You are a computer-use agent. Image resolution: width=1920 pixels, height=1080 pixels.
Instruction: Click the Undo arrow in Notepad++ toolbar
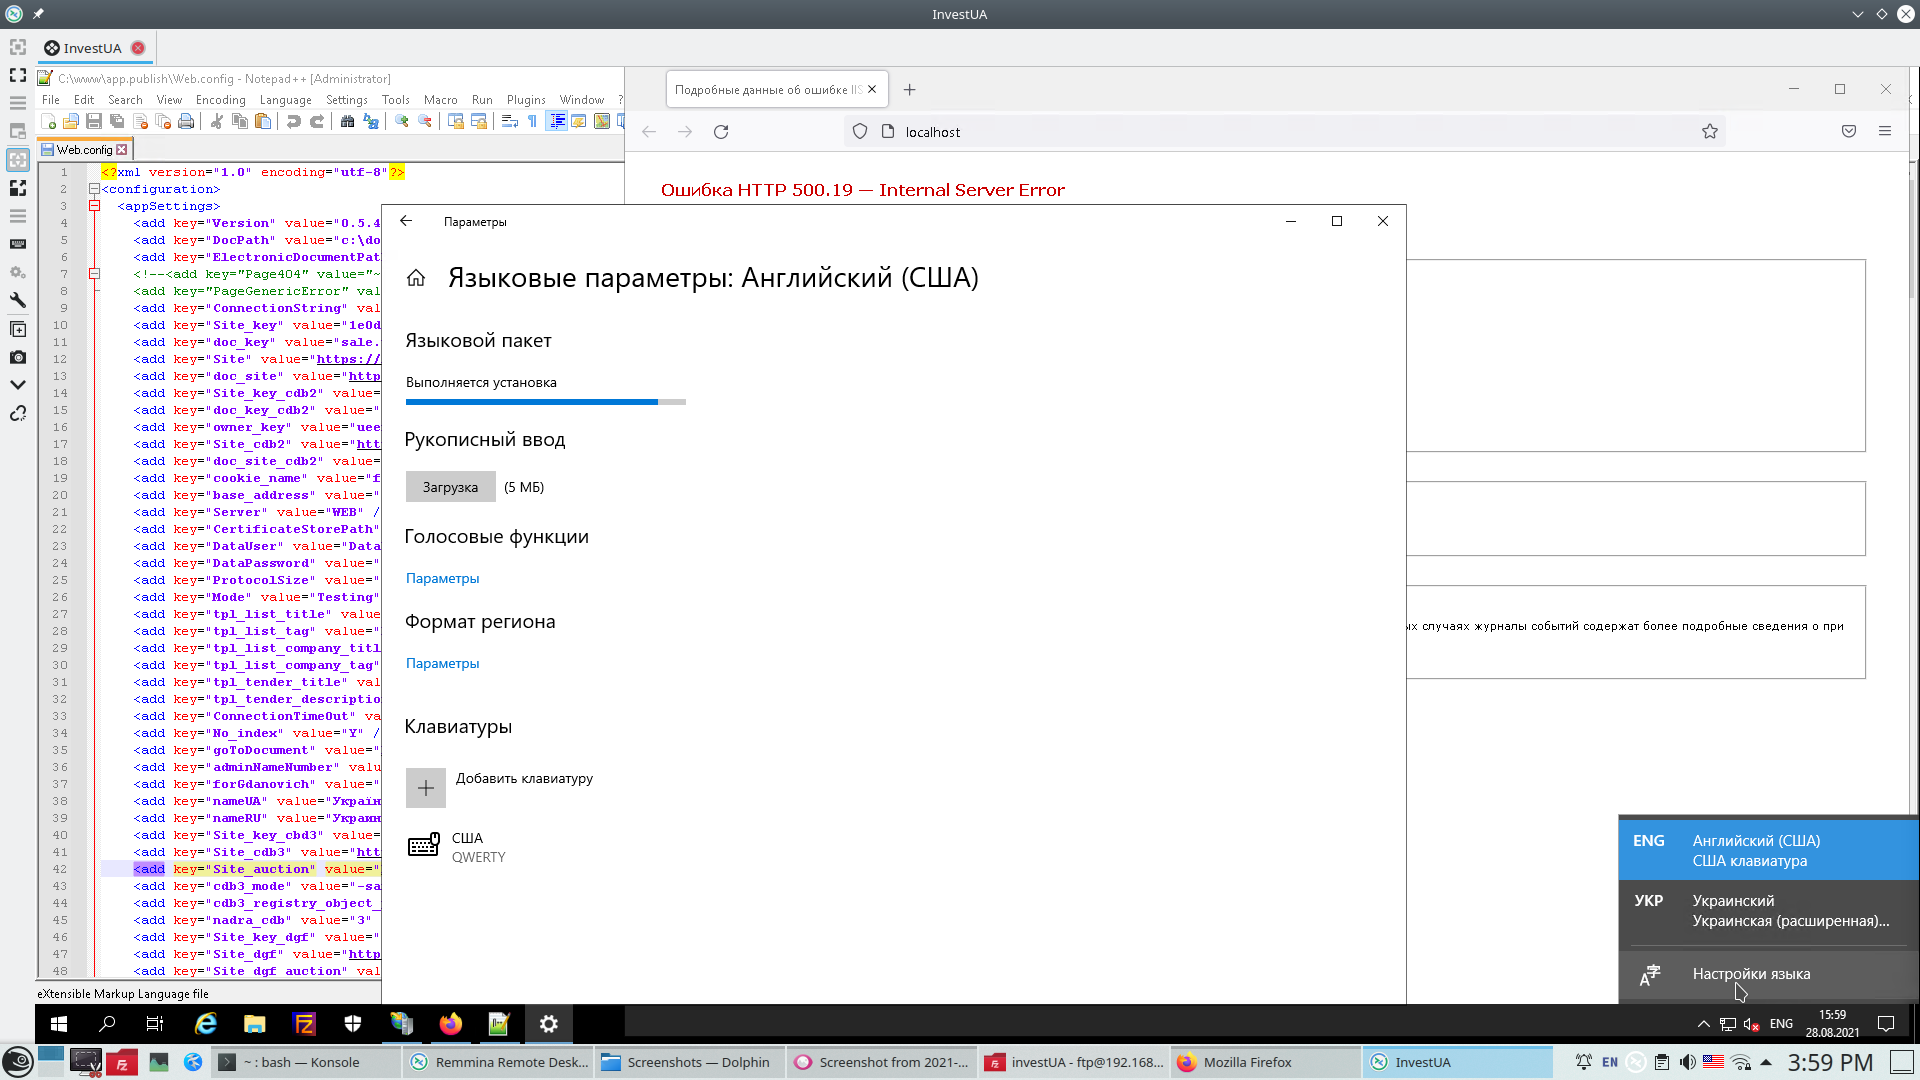pyautogui.click(x=294, y=121)
